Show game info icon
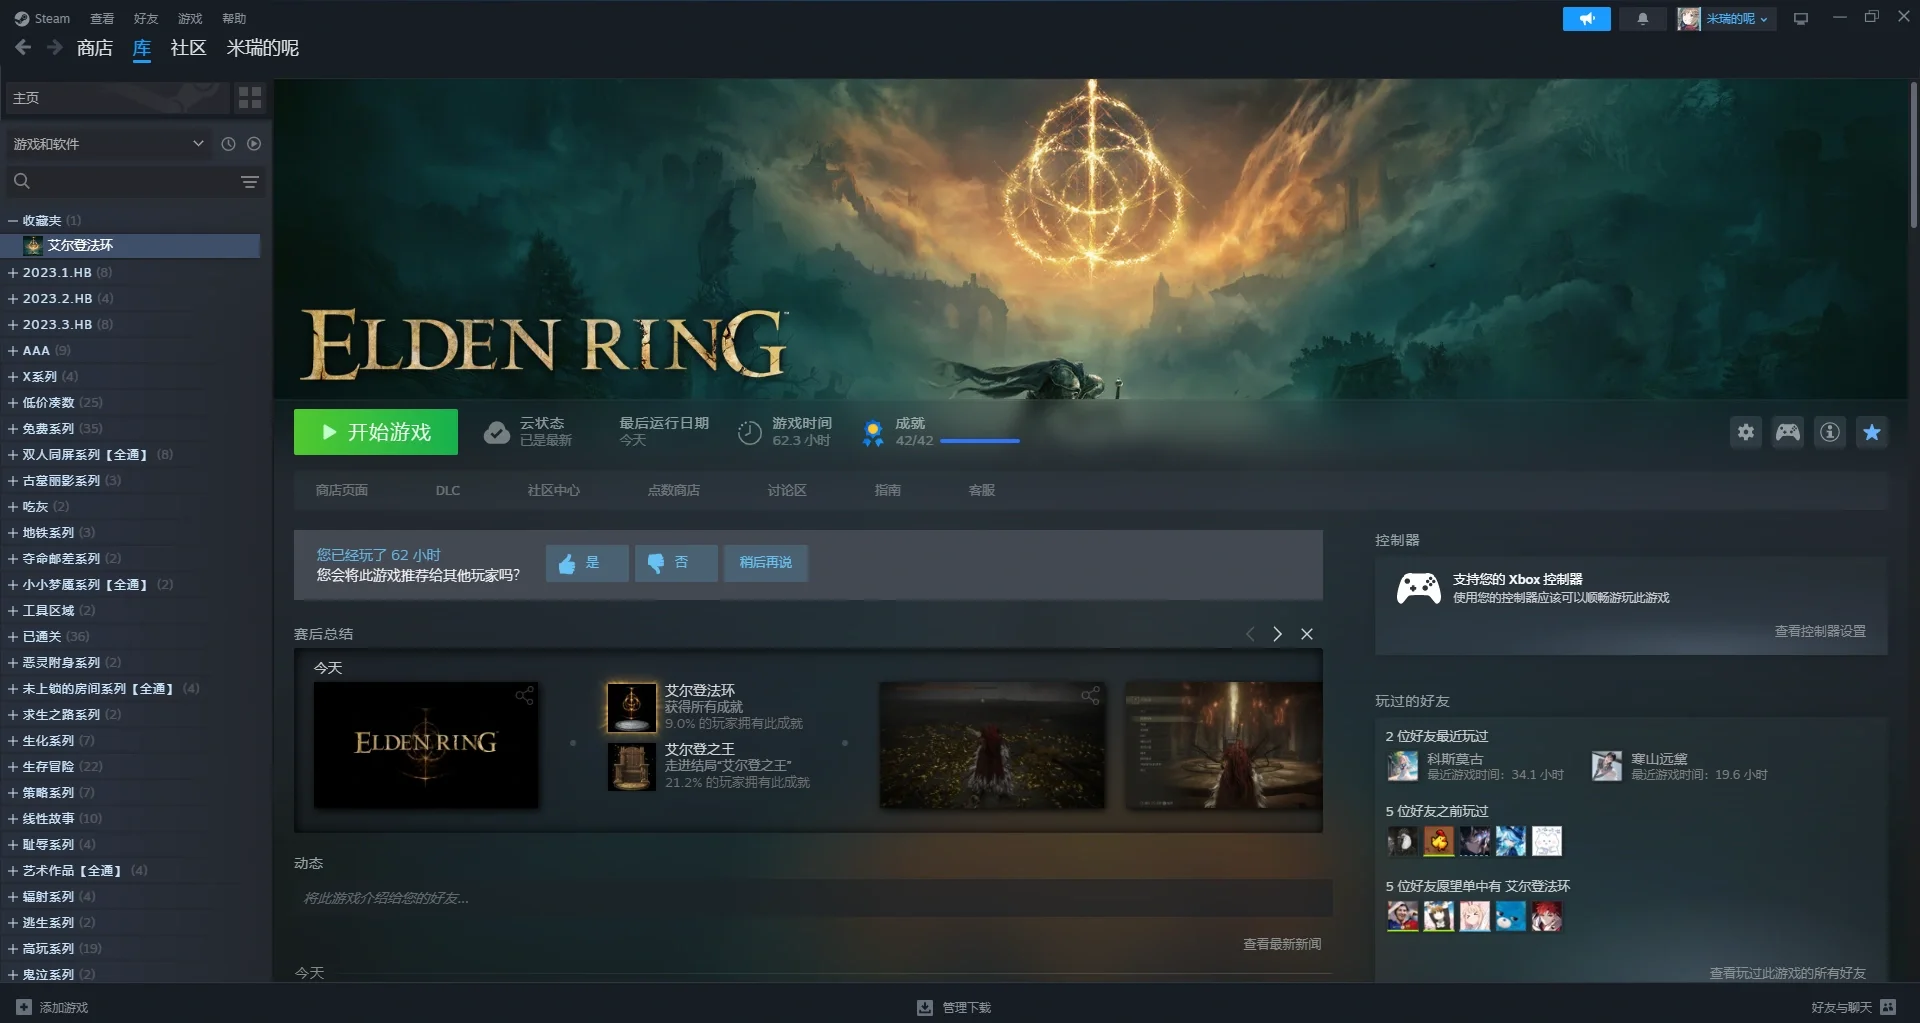The image size is (1920, 1023). tap(1830, 432)
